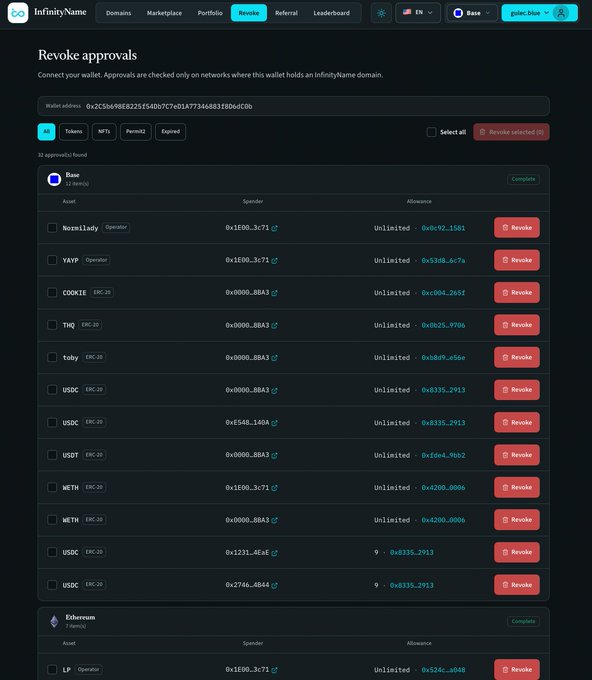
Task: Open external link icon for spender 0x2746..4B44
Action: [x=275, y=585]
